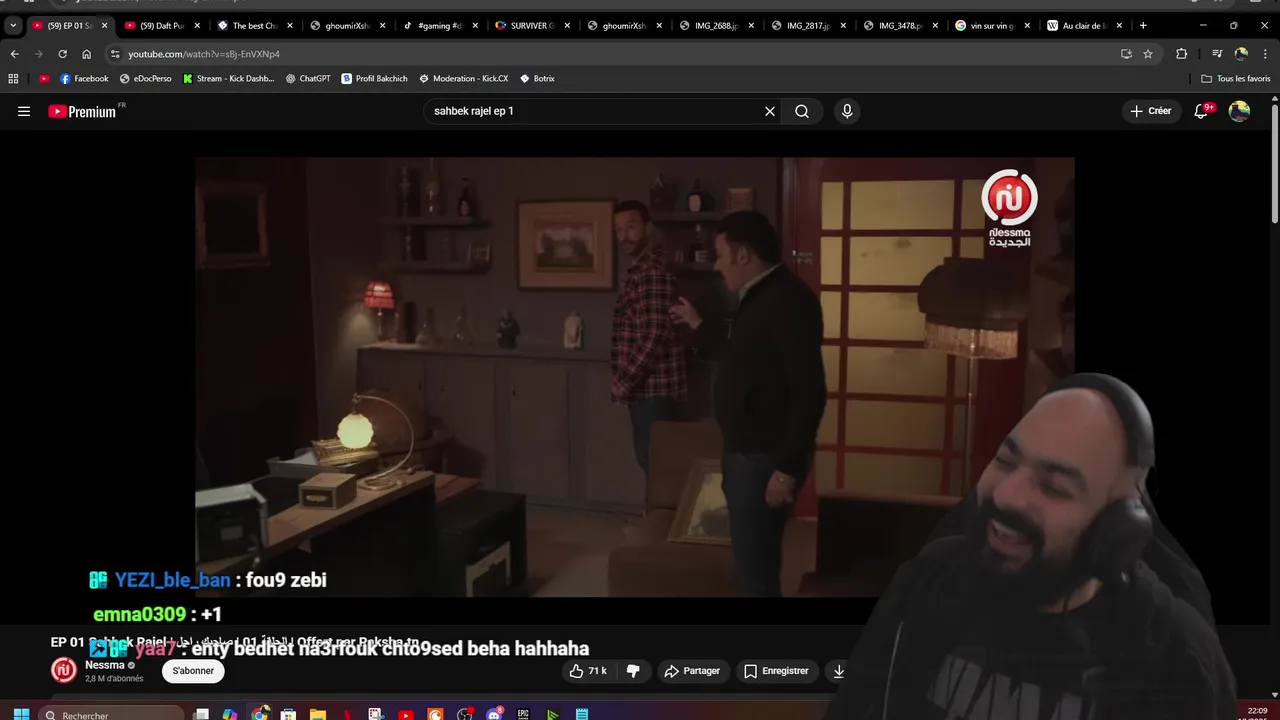Open the Moderation - Kick.CX bookmark

point(464,78)
